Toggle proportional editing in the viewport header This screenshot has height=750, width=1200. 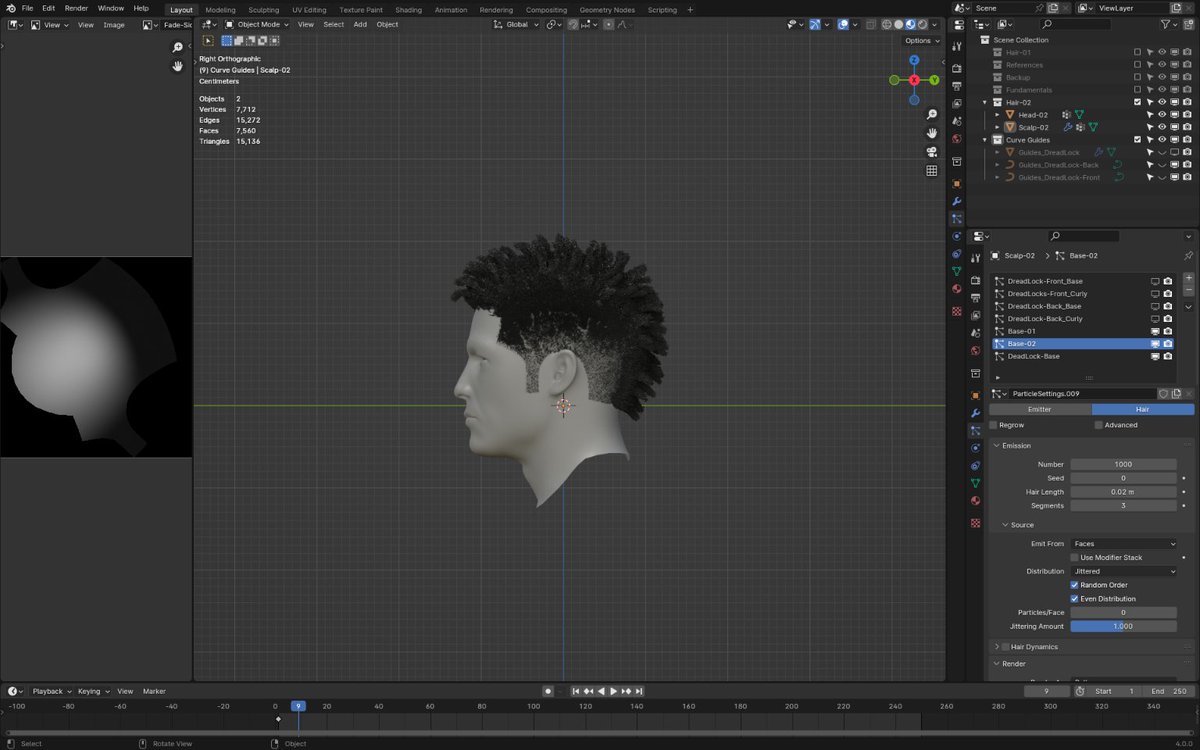608,24
